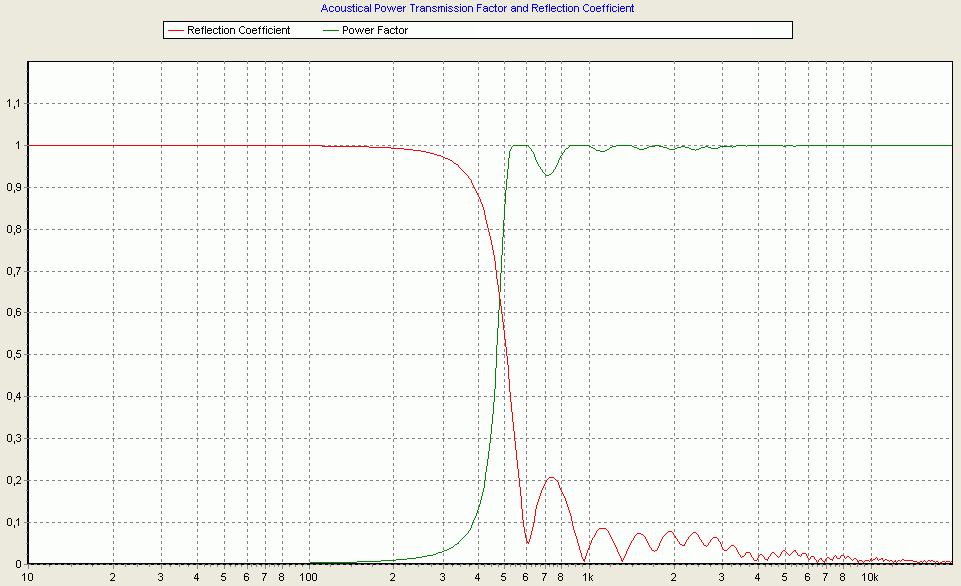The height and width of the screenshot is (586, 961).
Task: Click the "10k" frequency axis label
Action: click(870, 577)
